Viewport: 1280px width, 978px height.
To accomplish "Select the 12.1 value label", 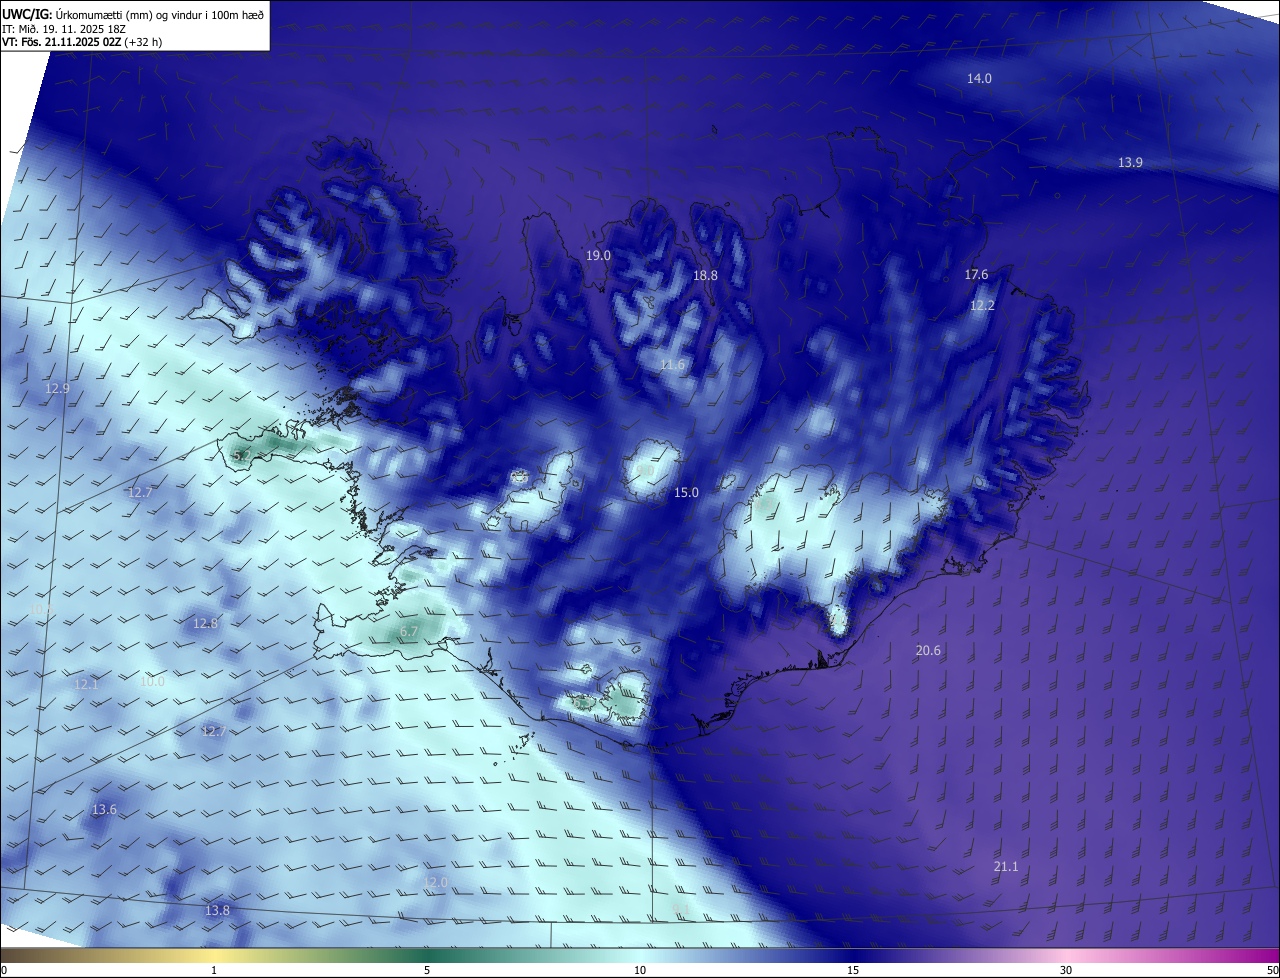I will 87,684.
